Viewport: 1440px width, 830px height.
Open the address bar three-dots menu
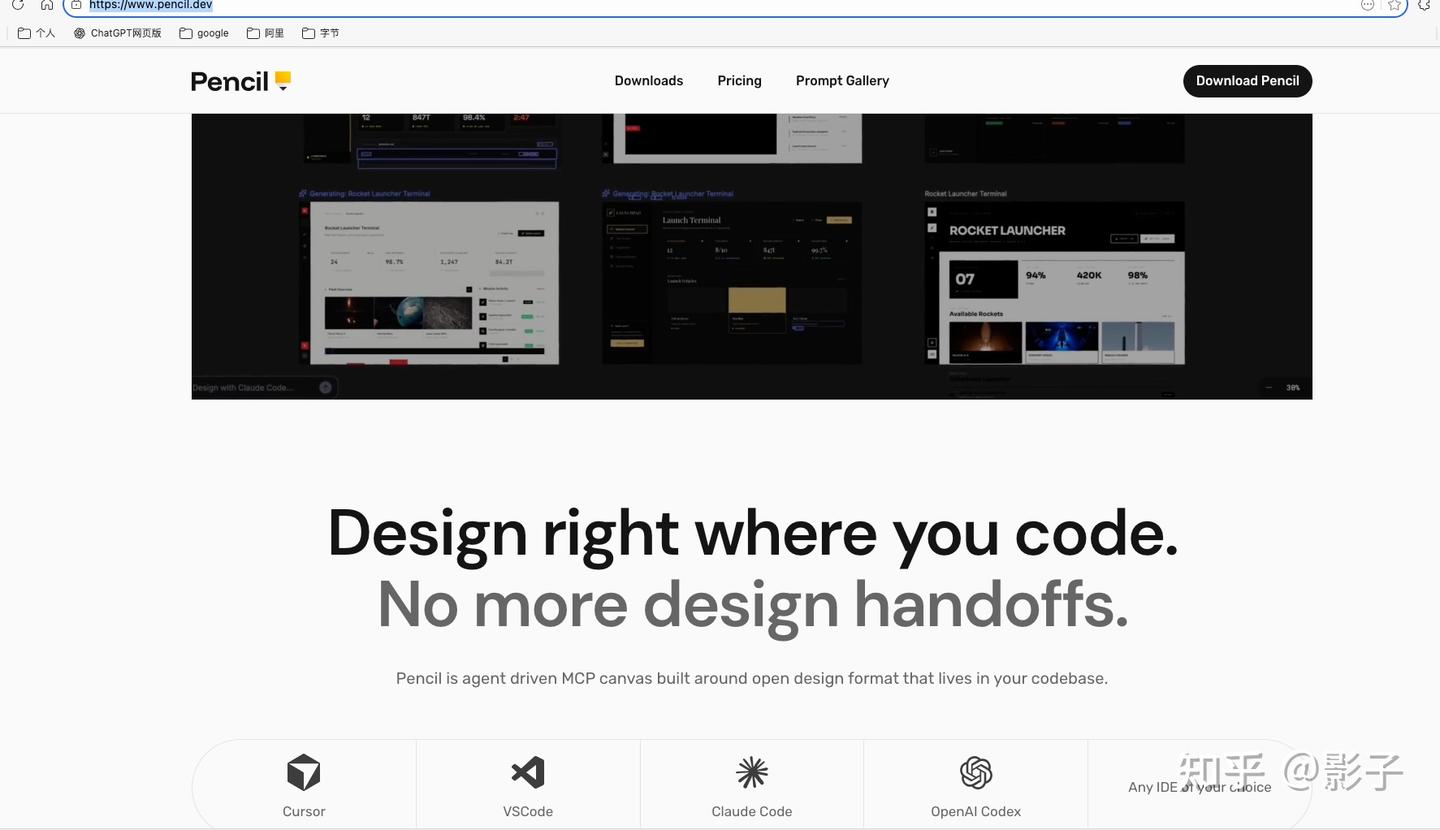click(x=1367, y=5)
